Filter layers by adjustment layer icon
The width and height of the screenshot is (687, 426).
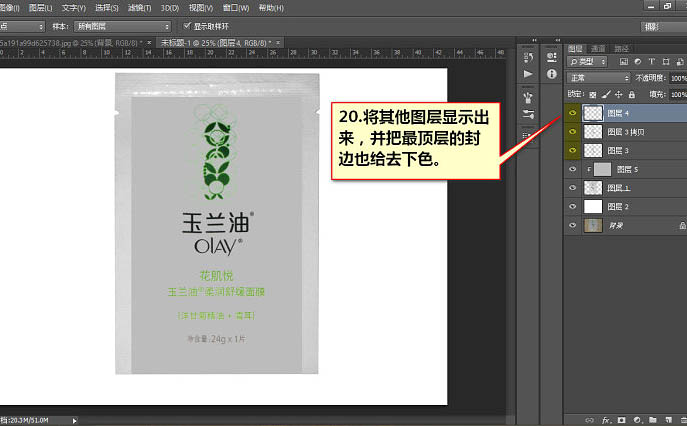[x=638, y=62]
